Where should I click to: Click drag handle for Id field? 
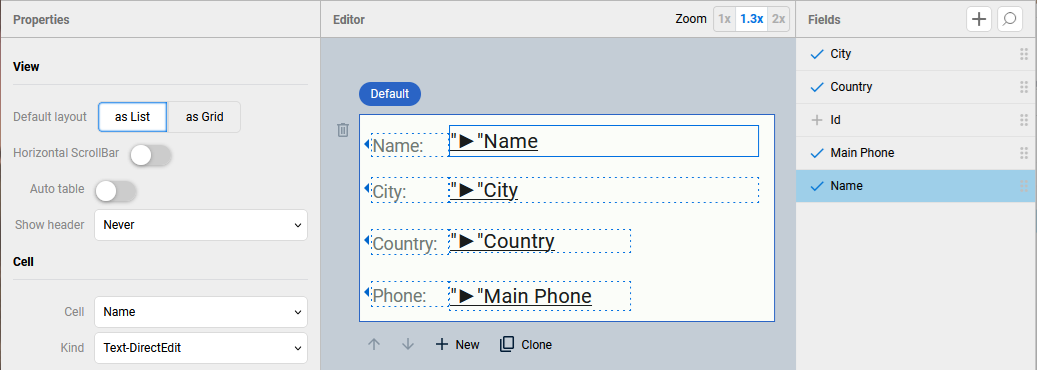click(x=1024, y=120)
